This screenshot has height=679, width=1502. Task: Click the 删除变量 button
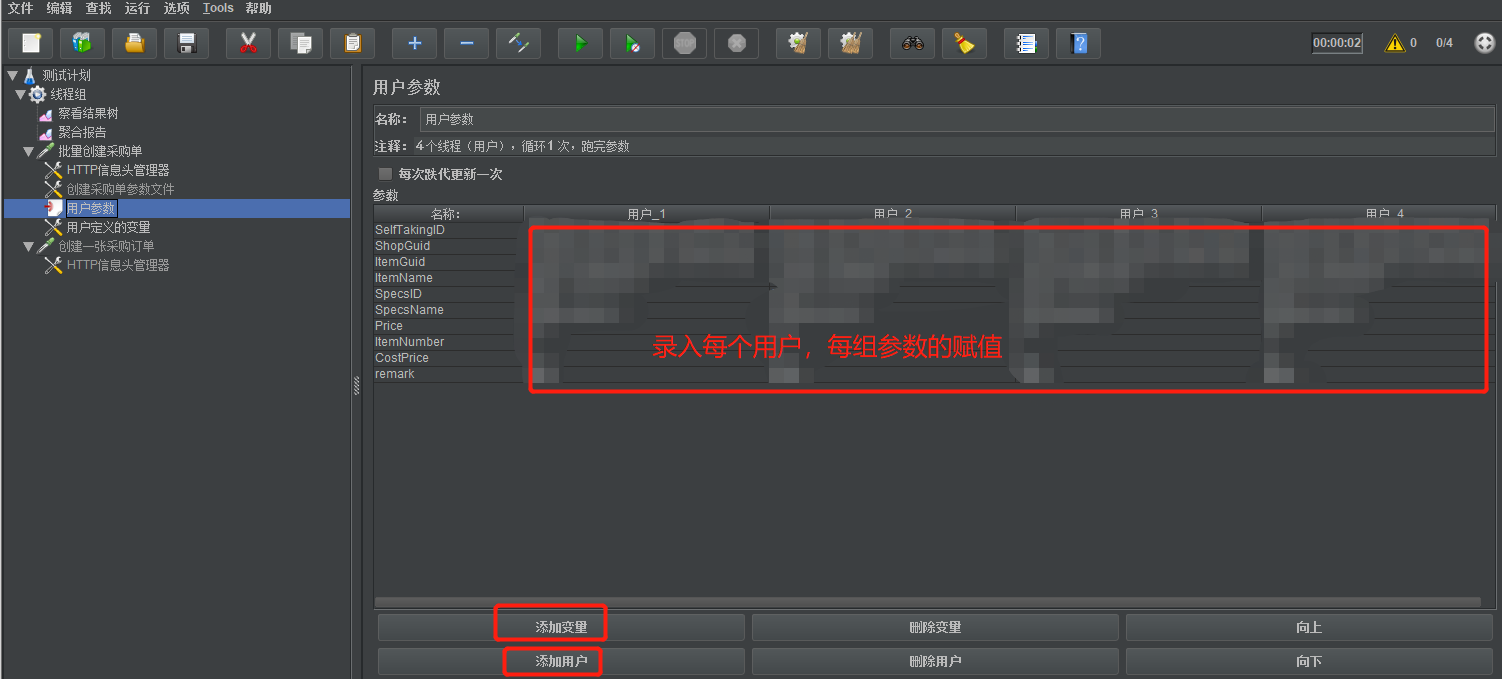click(x=935, y=627)
